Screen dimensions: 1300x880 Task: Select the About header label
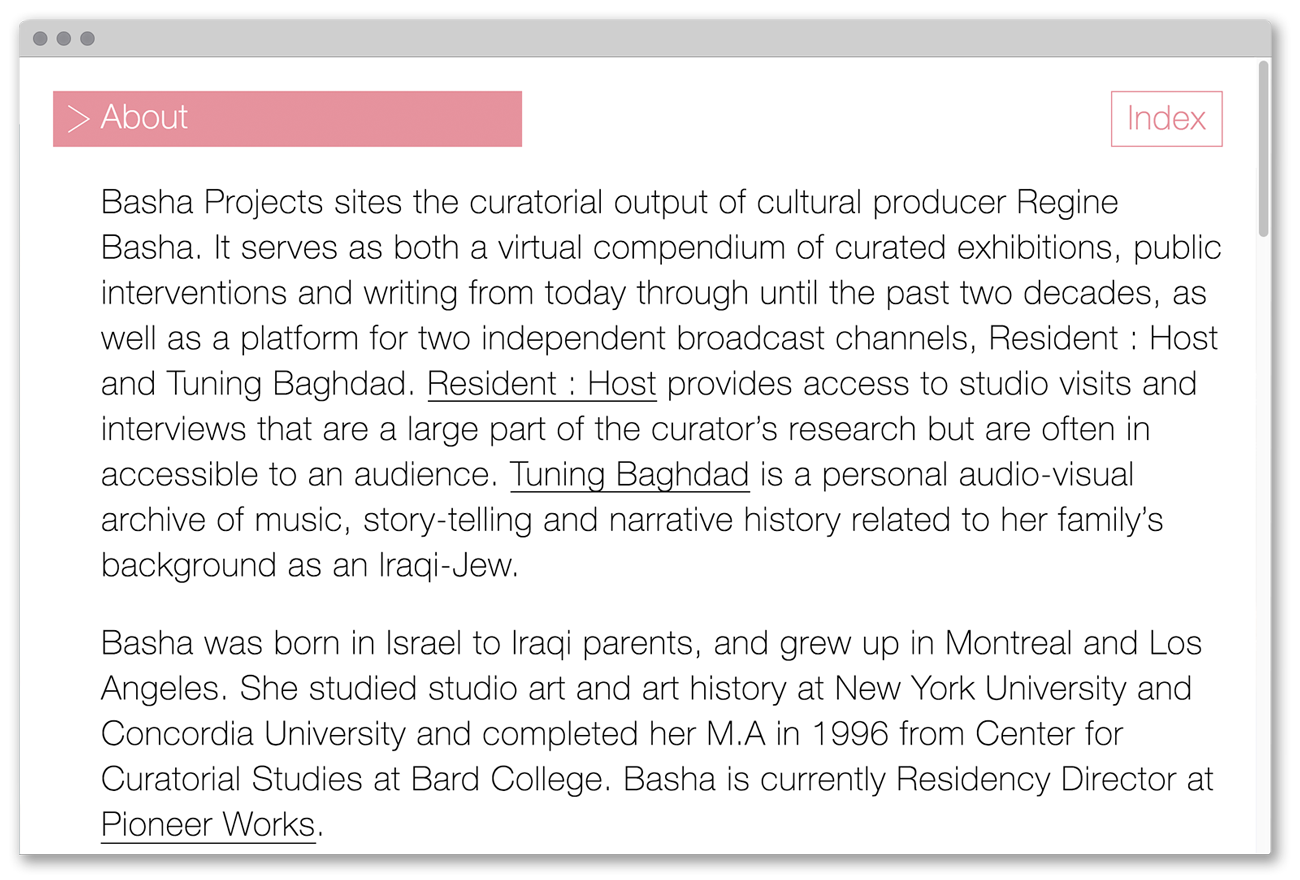[x=144, y=118]
